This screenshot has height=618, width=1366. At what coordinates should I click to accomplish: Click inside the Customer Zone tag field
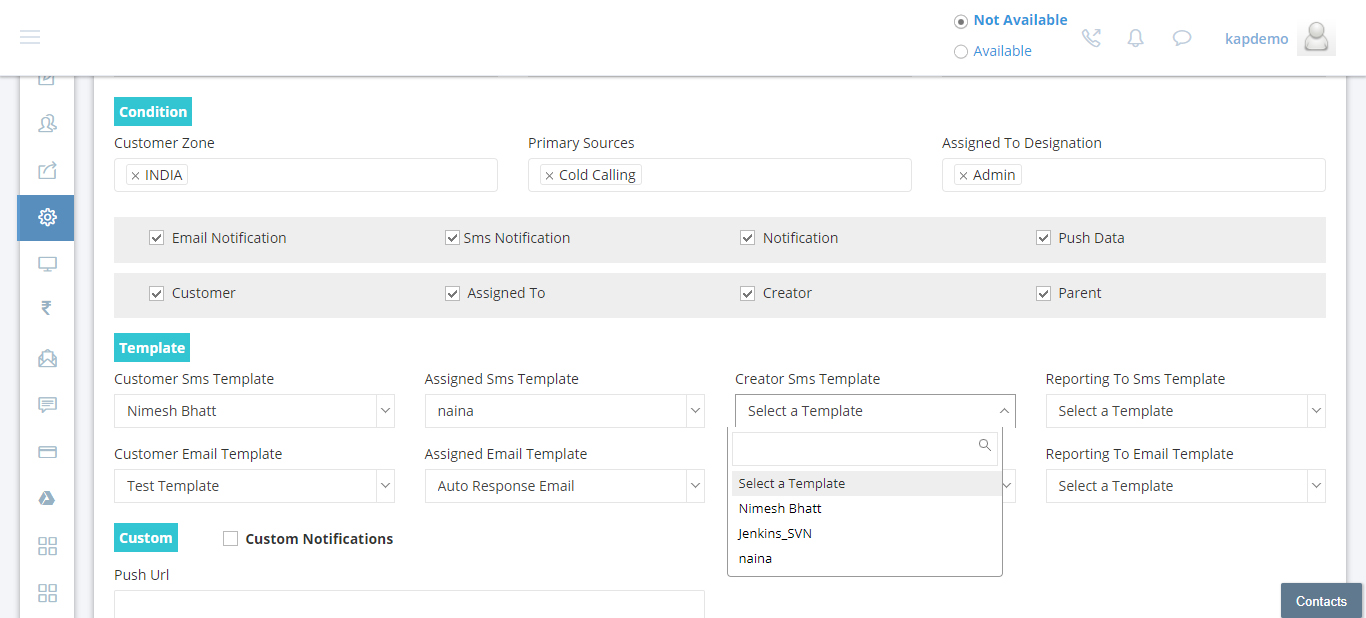[x=306, y=175]
